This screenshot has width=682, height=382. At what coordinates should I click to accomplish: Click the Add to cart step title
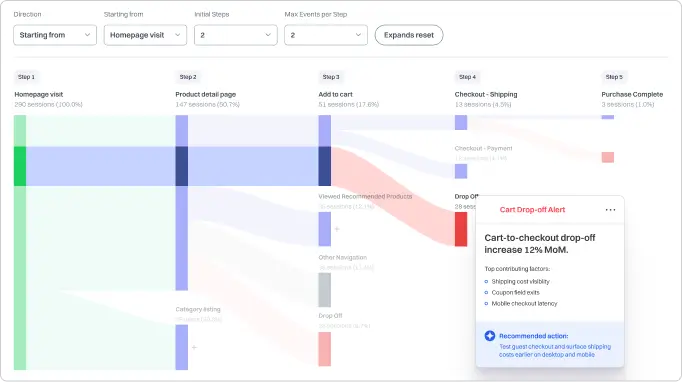335,94
